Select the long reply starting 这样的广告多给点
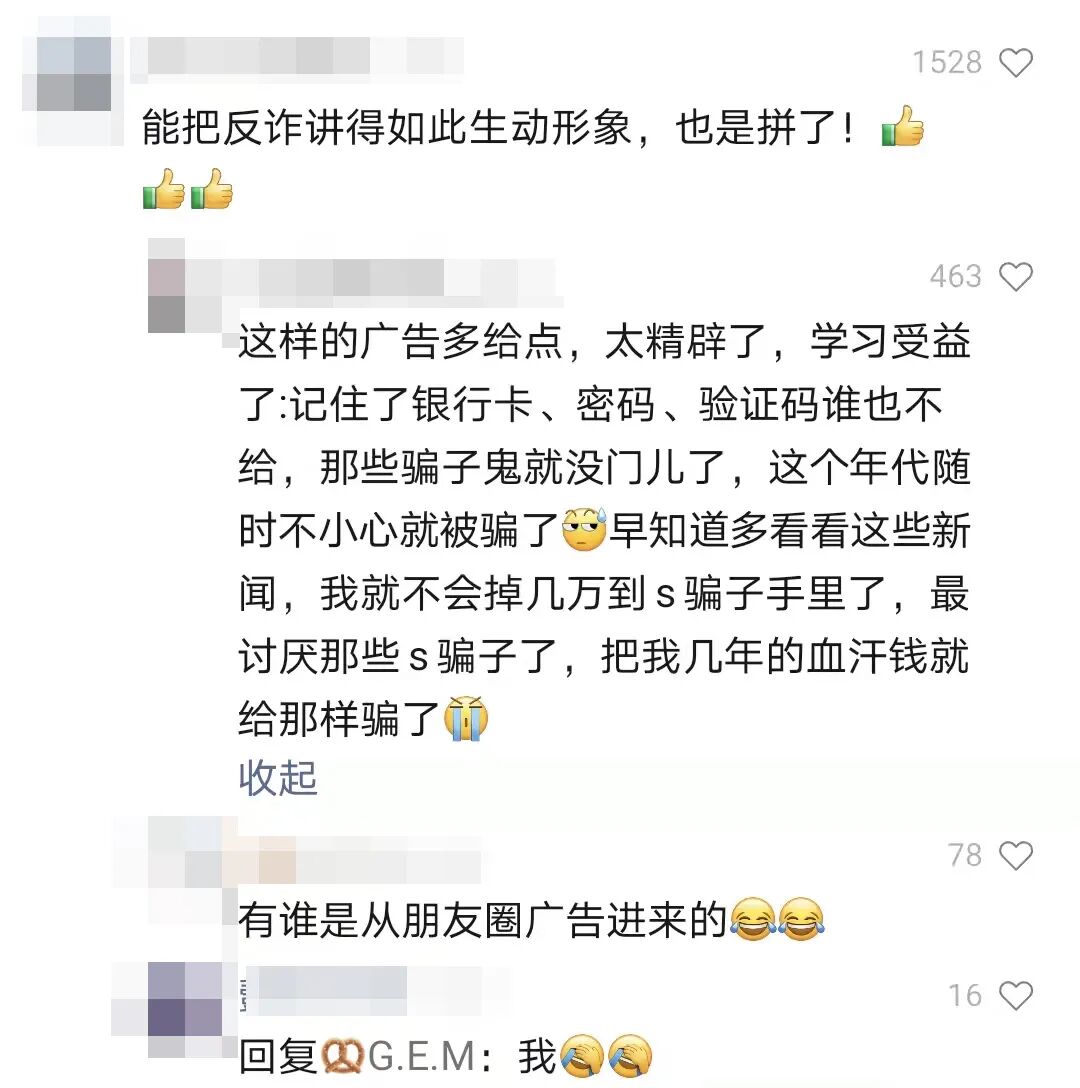Viewport: 1080px width, 1088px height. point(604,531)
